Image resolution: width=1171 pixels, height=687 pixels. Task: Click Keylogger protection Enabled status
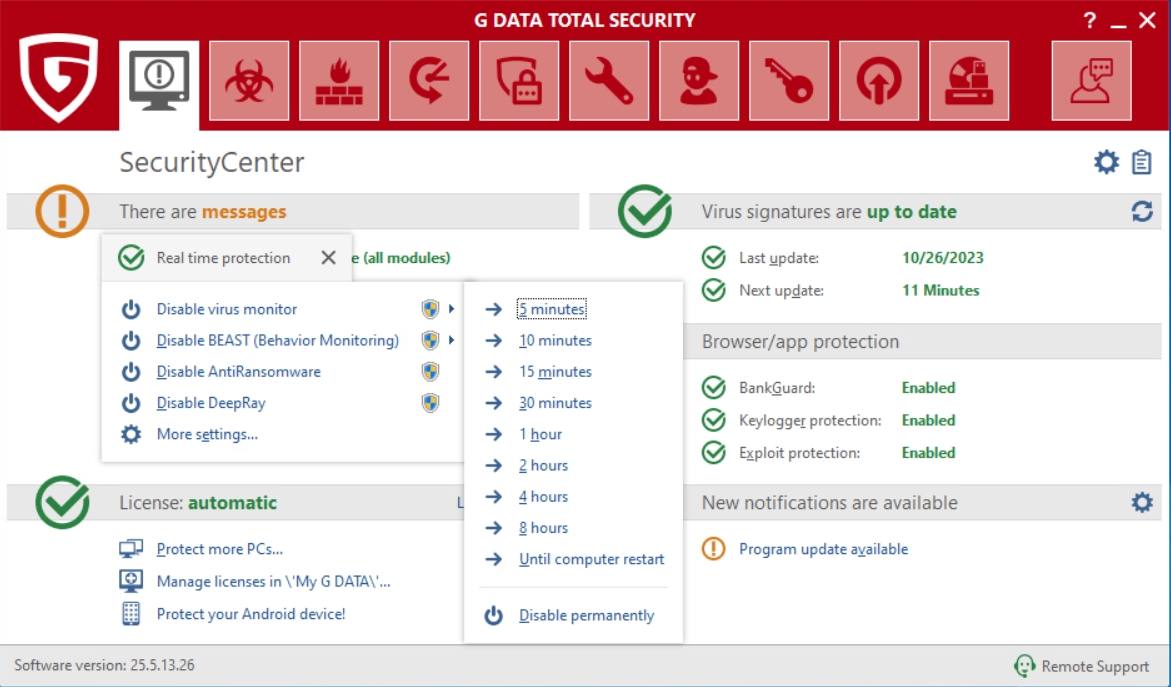(928, 420)
